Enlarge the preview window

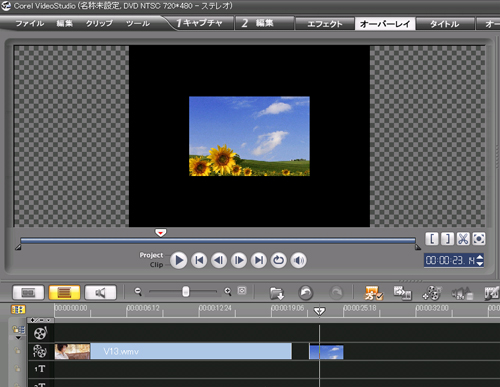pos(479,239)
